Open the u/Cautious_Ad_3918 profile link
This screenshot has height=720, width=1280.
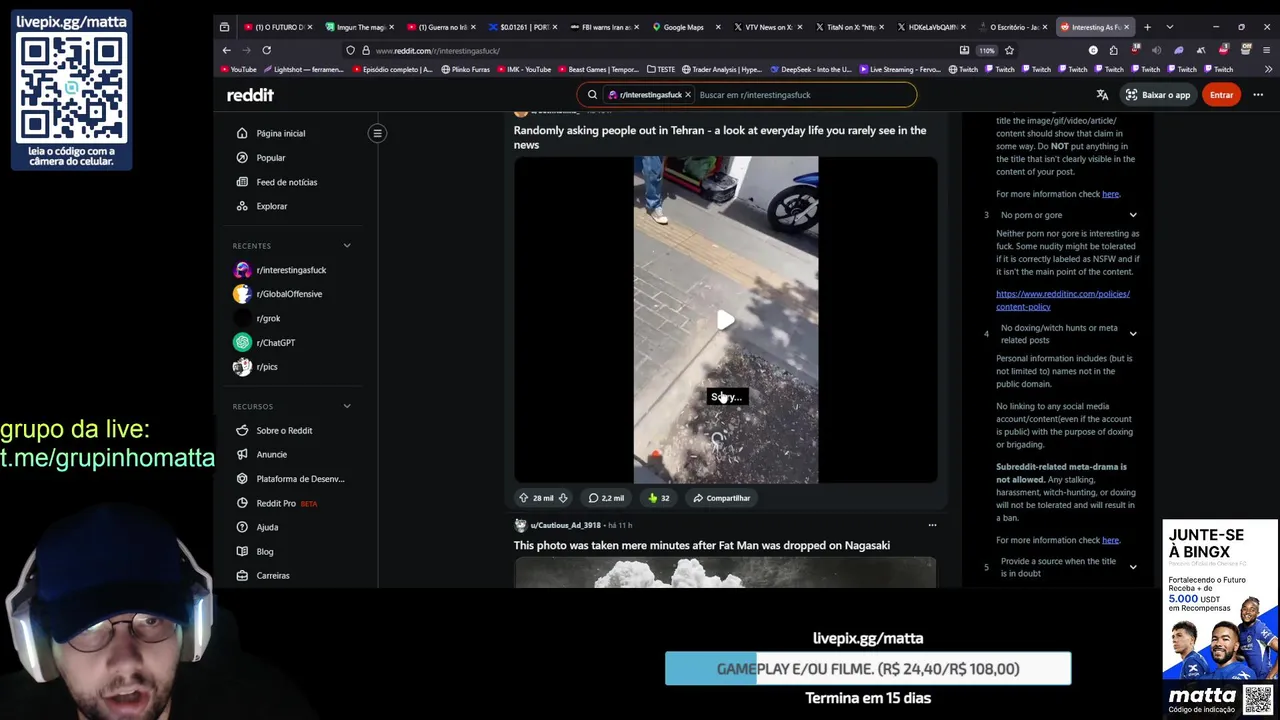coord(565,525)
